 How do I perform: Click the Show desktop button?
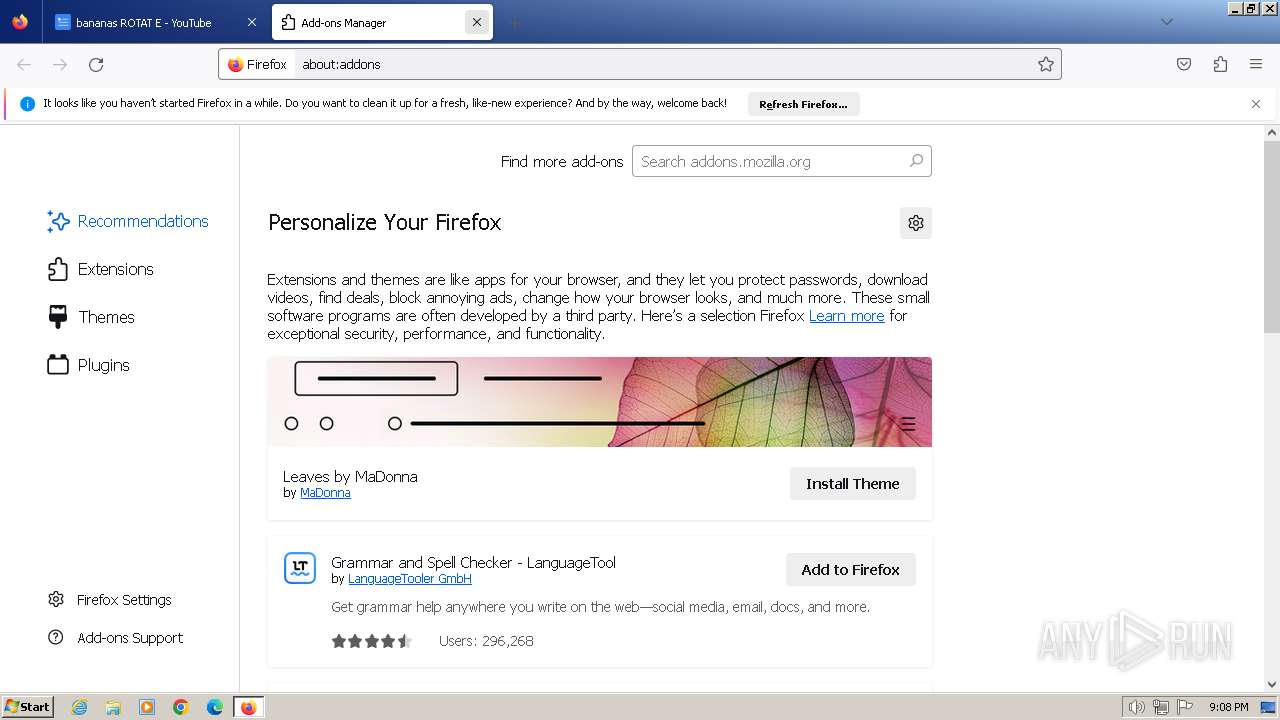pyautogui.click(x=1269, y=707)
